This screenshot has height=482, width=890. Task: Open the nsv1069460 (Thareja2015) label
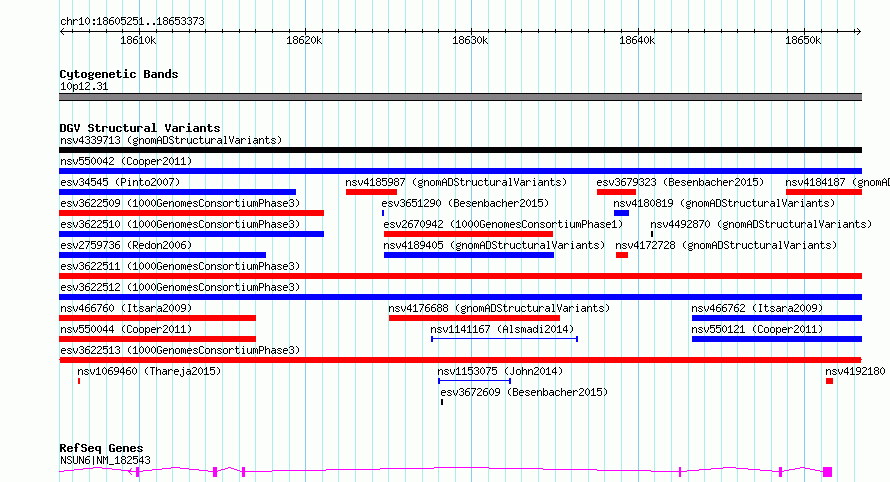[x=149, y=371]
